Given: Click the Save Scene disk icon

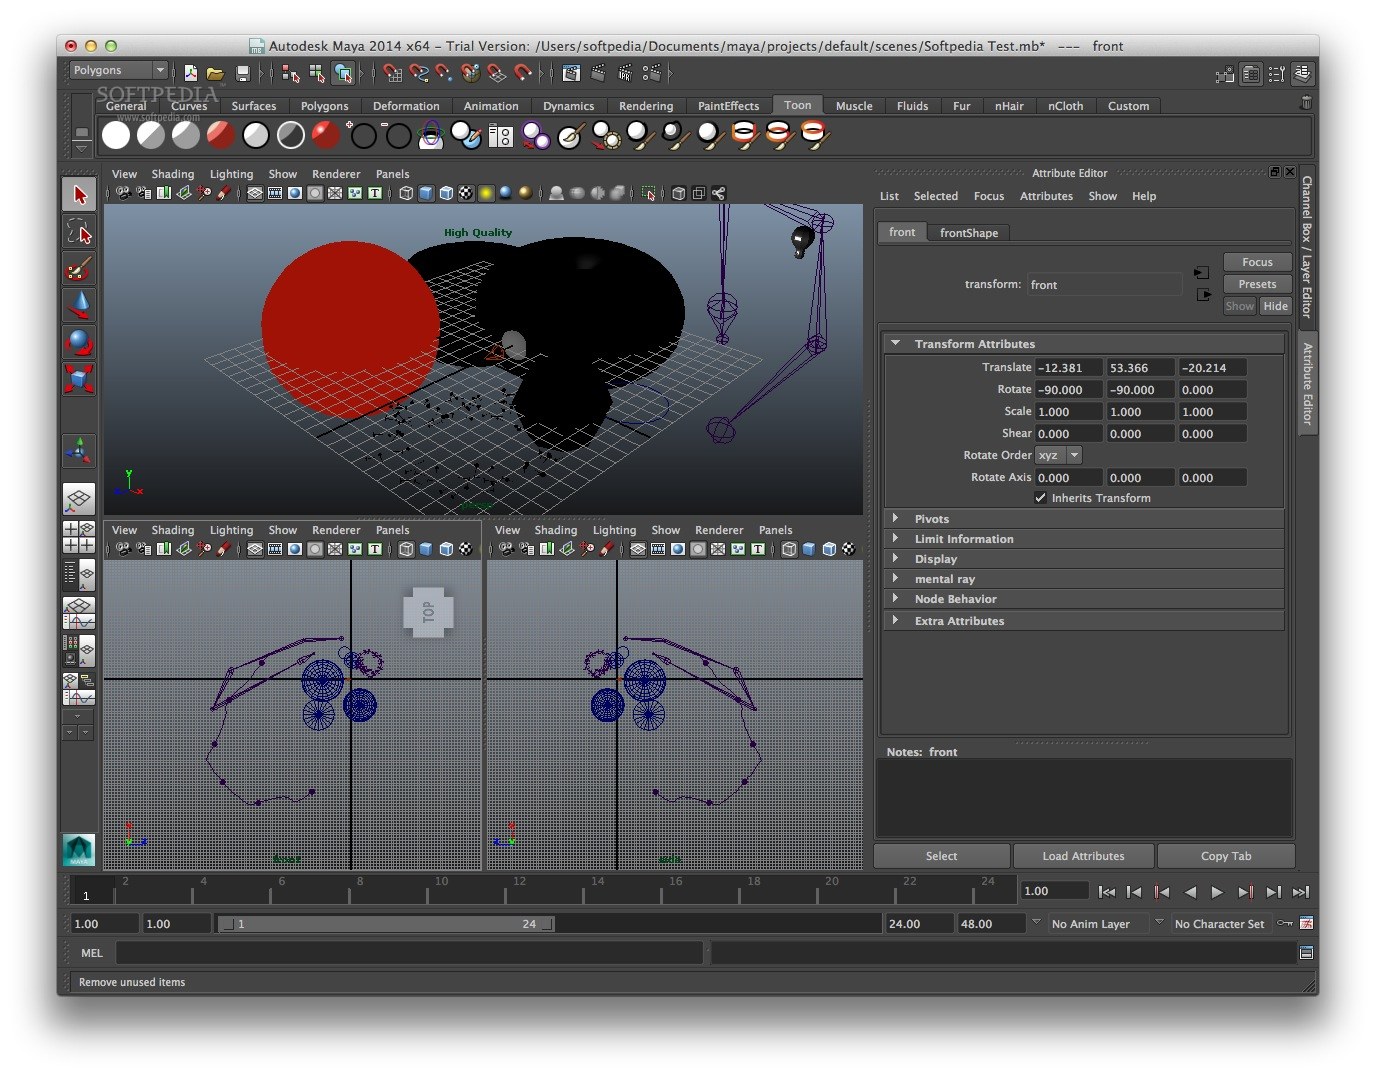Looking at the screenshot, I should coord(242,73).
